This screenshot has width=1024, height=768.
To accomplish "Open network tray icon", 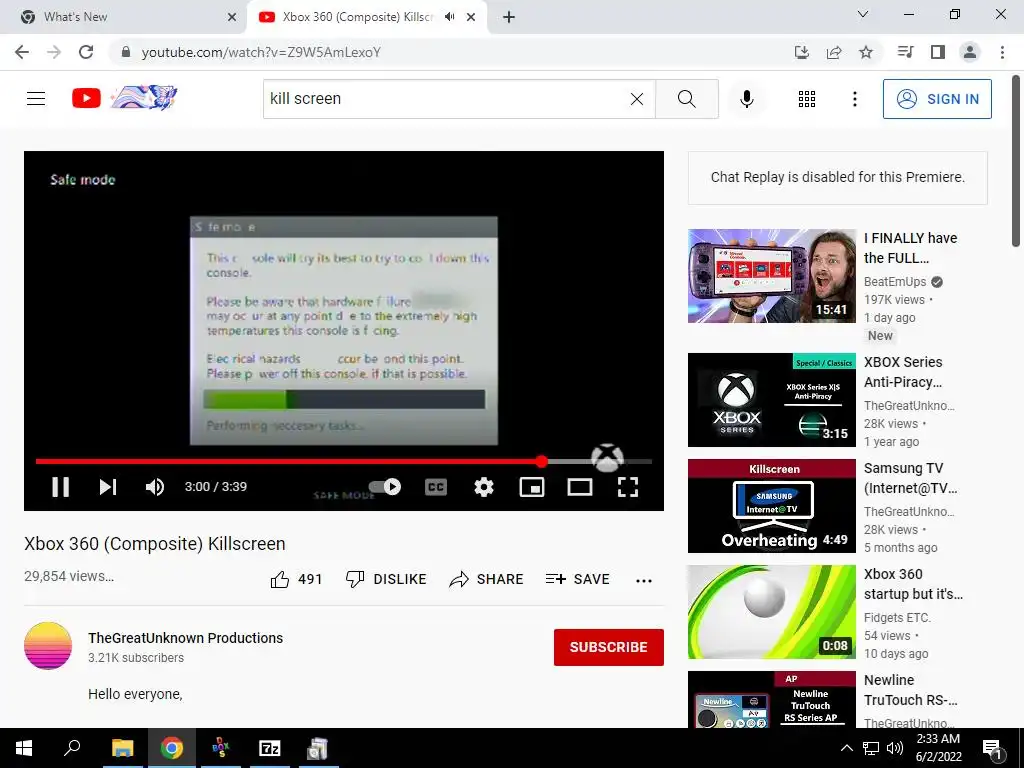I will [x=871, y=748].
